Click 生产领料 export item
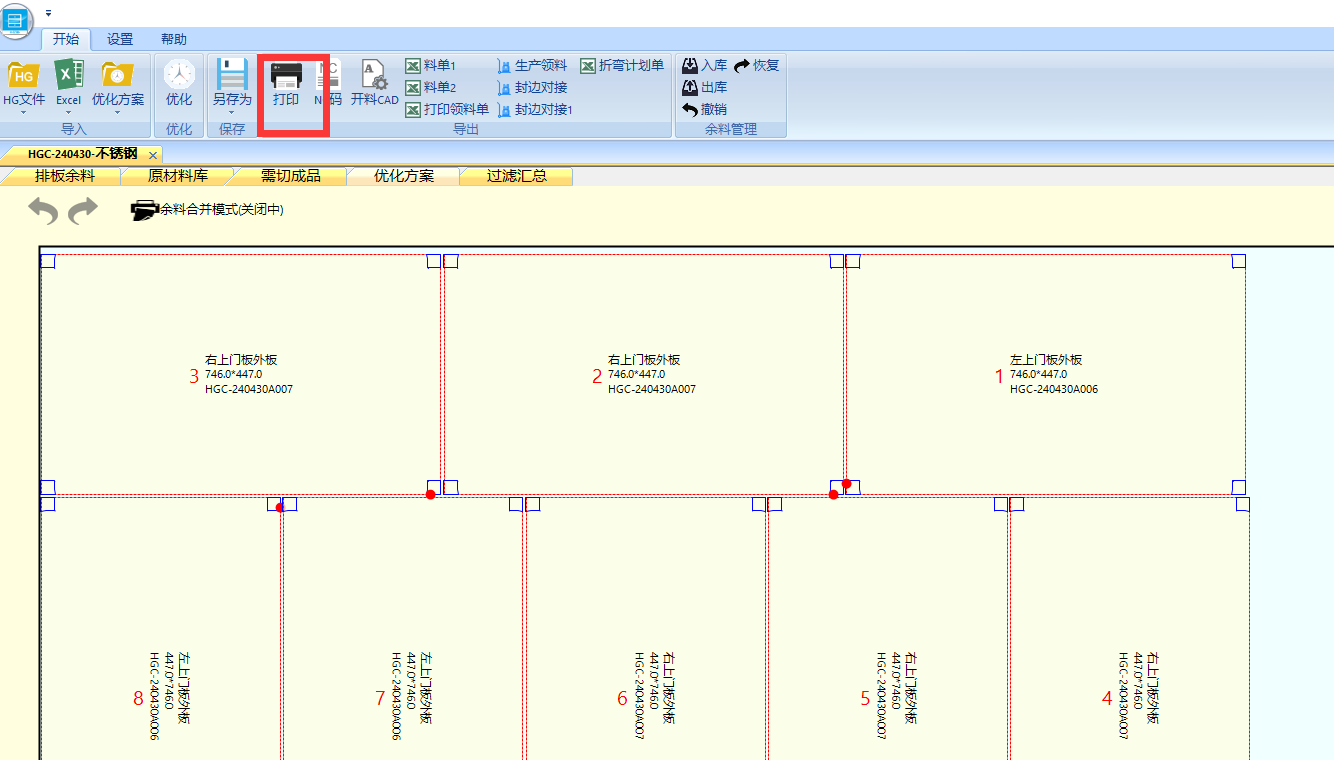This screenshot has height=760, width=1334. click(x=532, y=65)
